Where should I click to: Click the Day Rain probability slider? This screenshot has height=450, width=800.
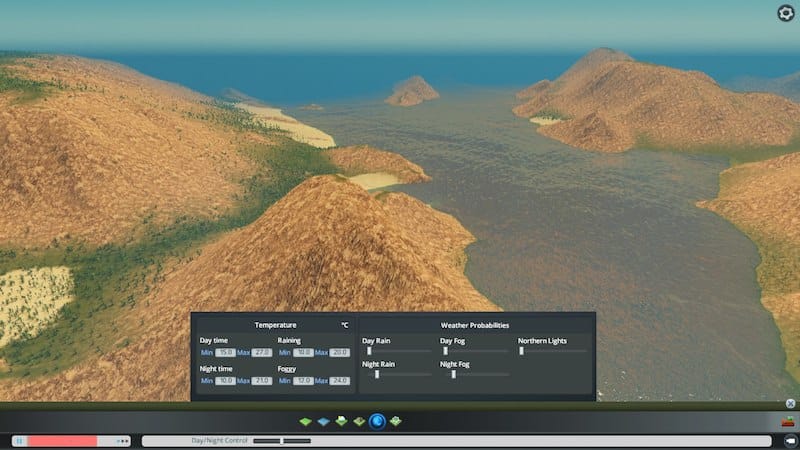coord(369,351)
